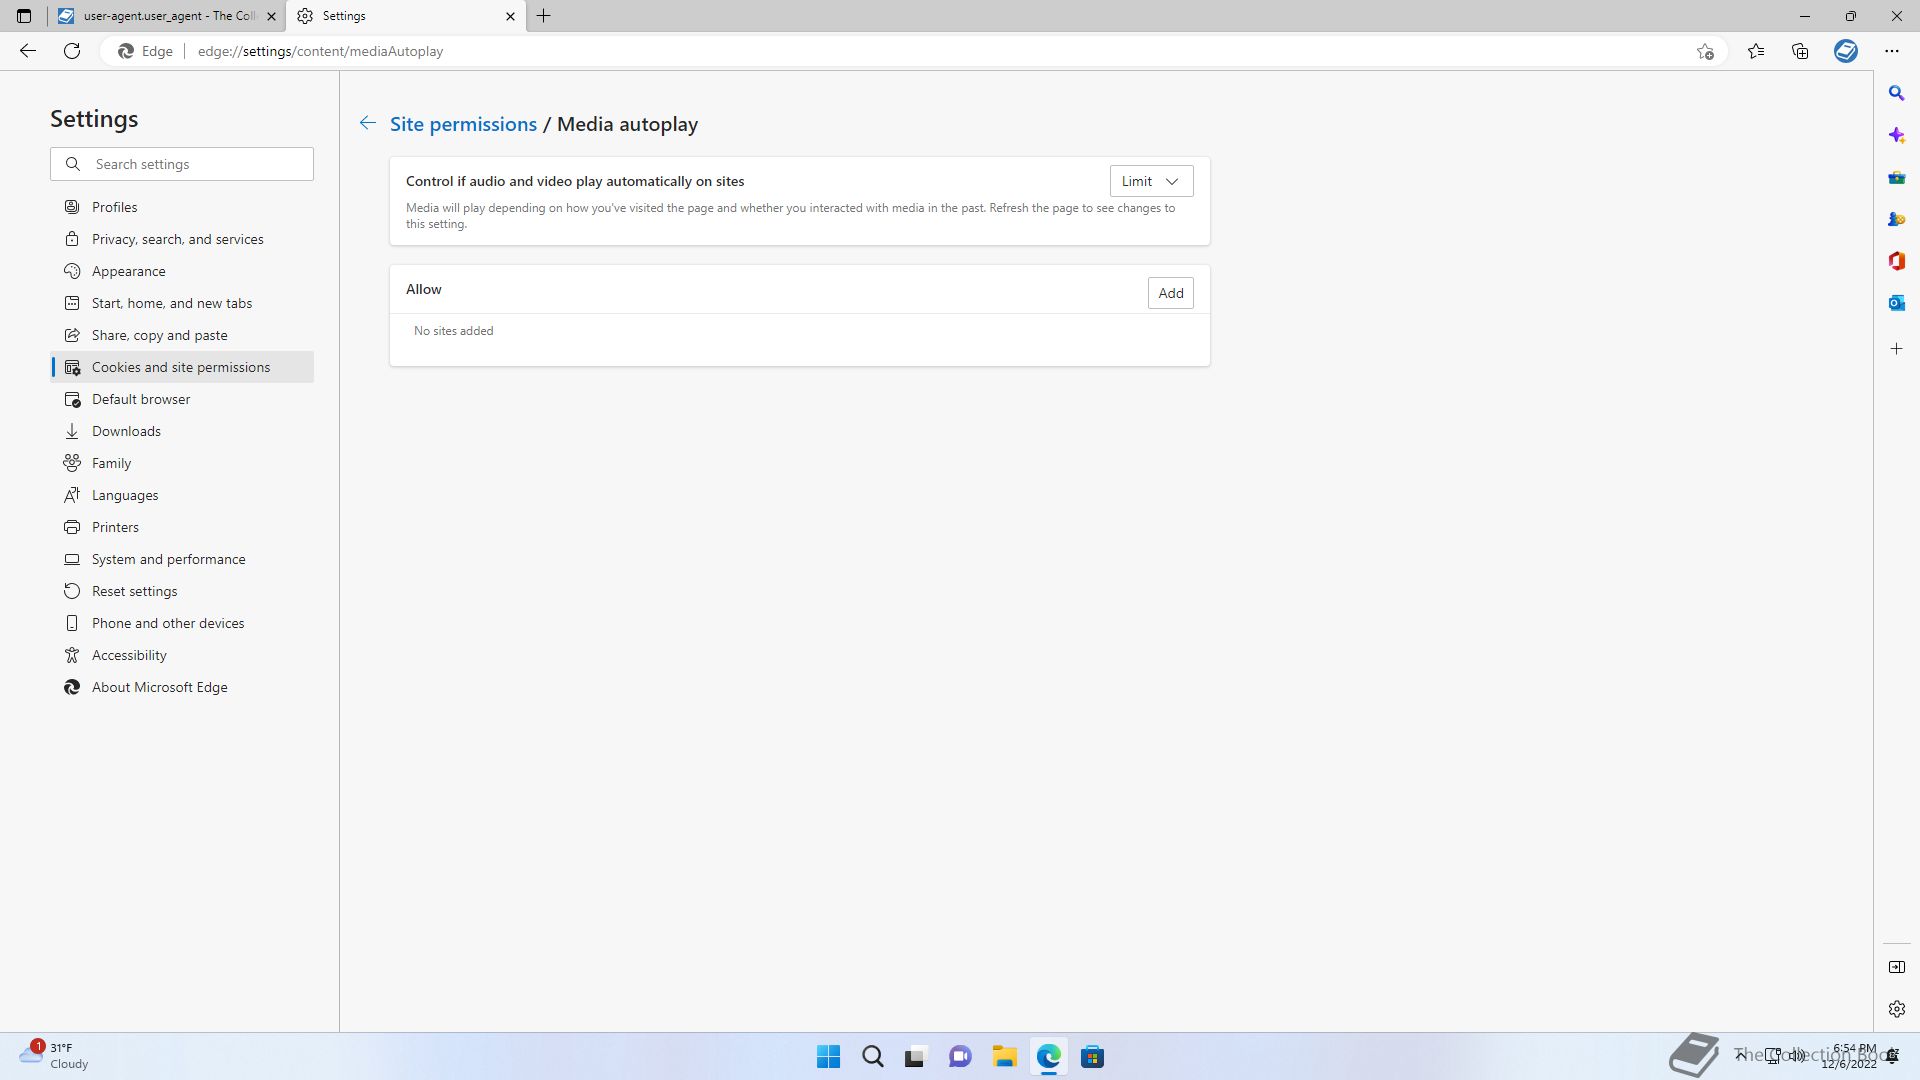This screenshot has width=1920, height=1080.
Task: Open Profiles settings
Action: point(182,207)
